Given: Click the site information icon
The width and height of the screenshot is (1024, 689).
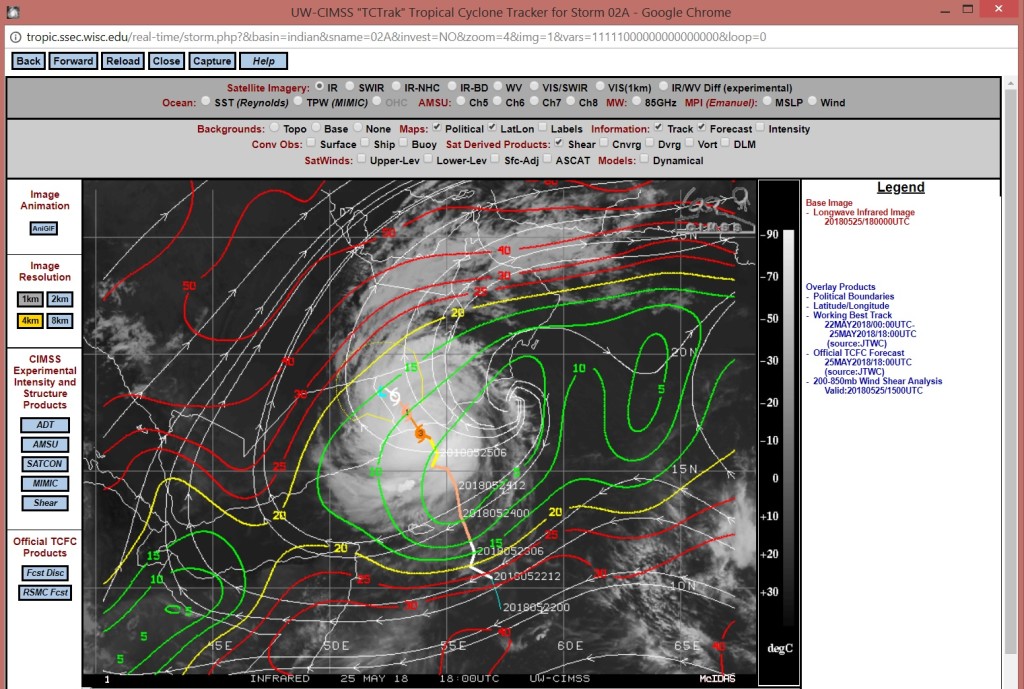Looking at the screenshot, I should point(15,37).
